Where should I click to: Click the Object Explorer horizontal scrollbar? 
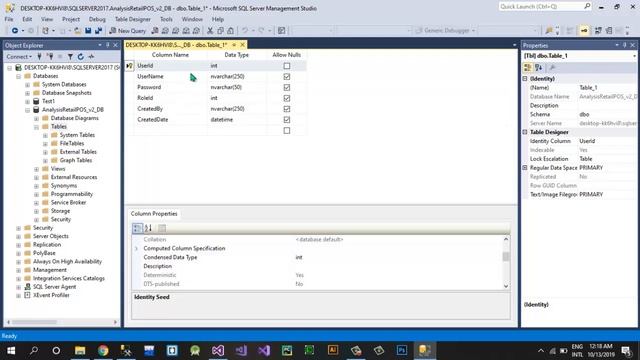pyautogui.click(x=34, y=322)
